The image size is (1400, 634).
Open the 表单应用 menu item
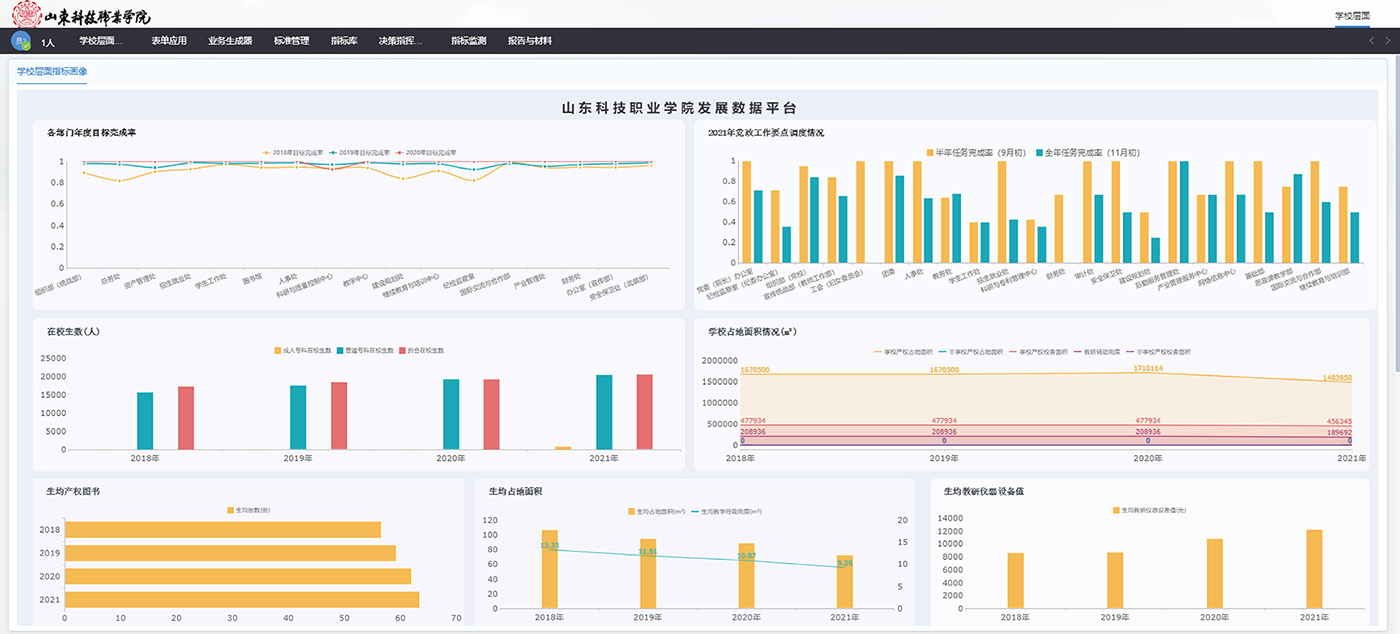click(x=169, y=41)
